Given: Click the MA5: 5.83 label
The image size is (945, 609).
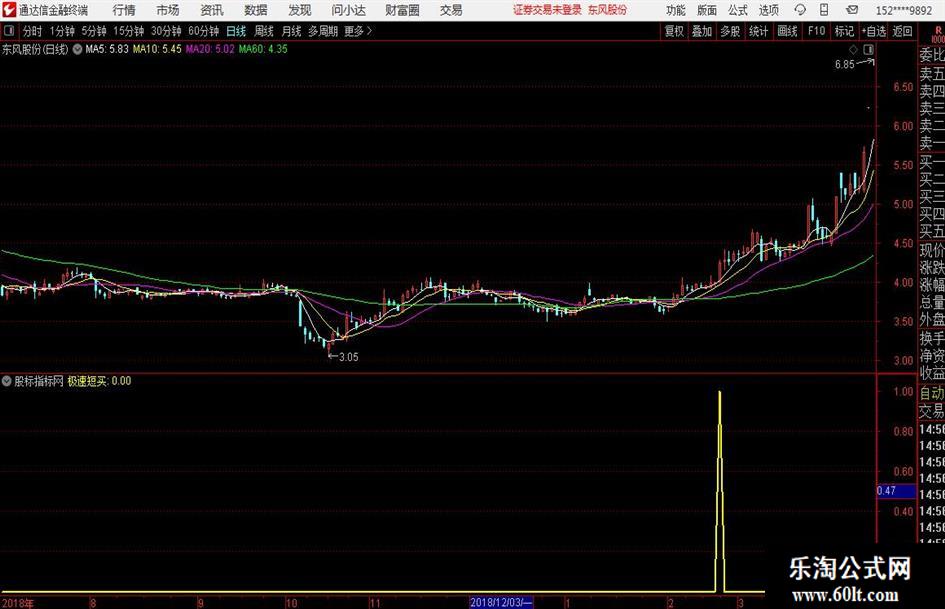Looking at the screenshot, I should click(x=107, y=49).
